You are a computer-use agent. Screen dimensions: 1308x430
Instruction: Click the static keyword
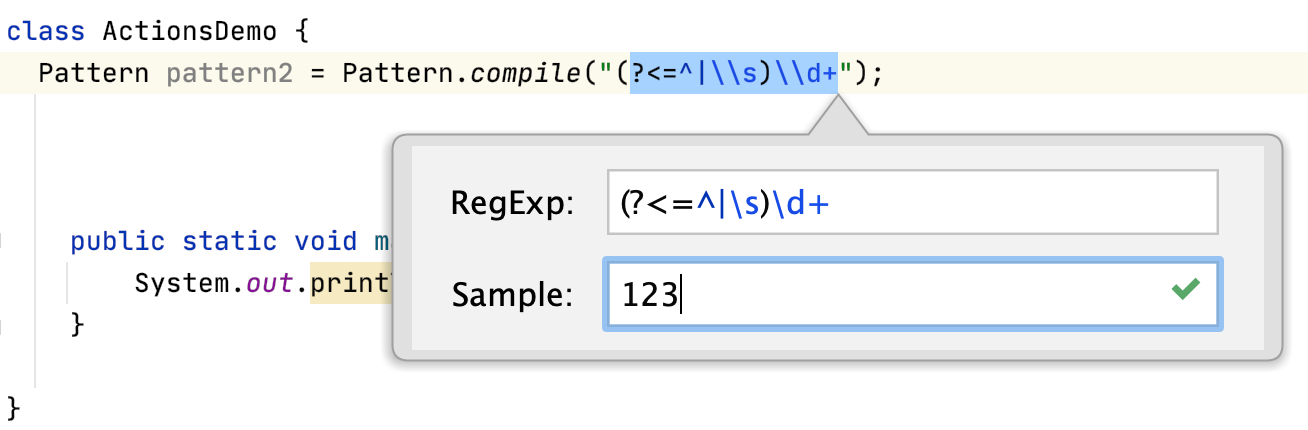229,241
